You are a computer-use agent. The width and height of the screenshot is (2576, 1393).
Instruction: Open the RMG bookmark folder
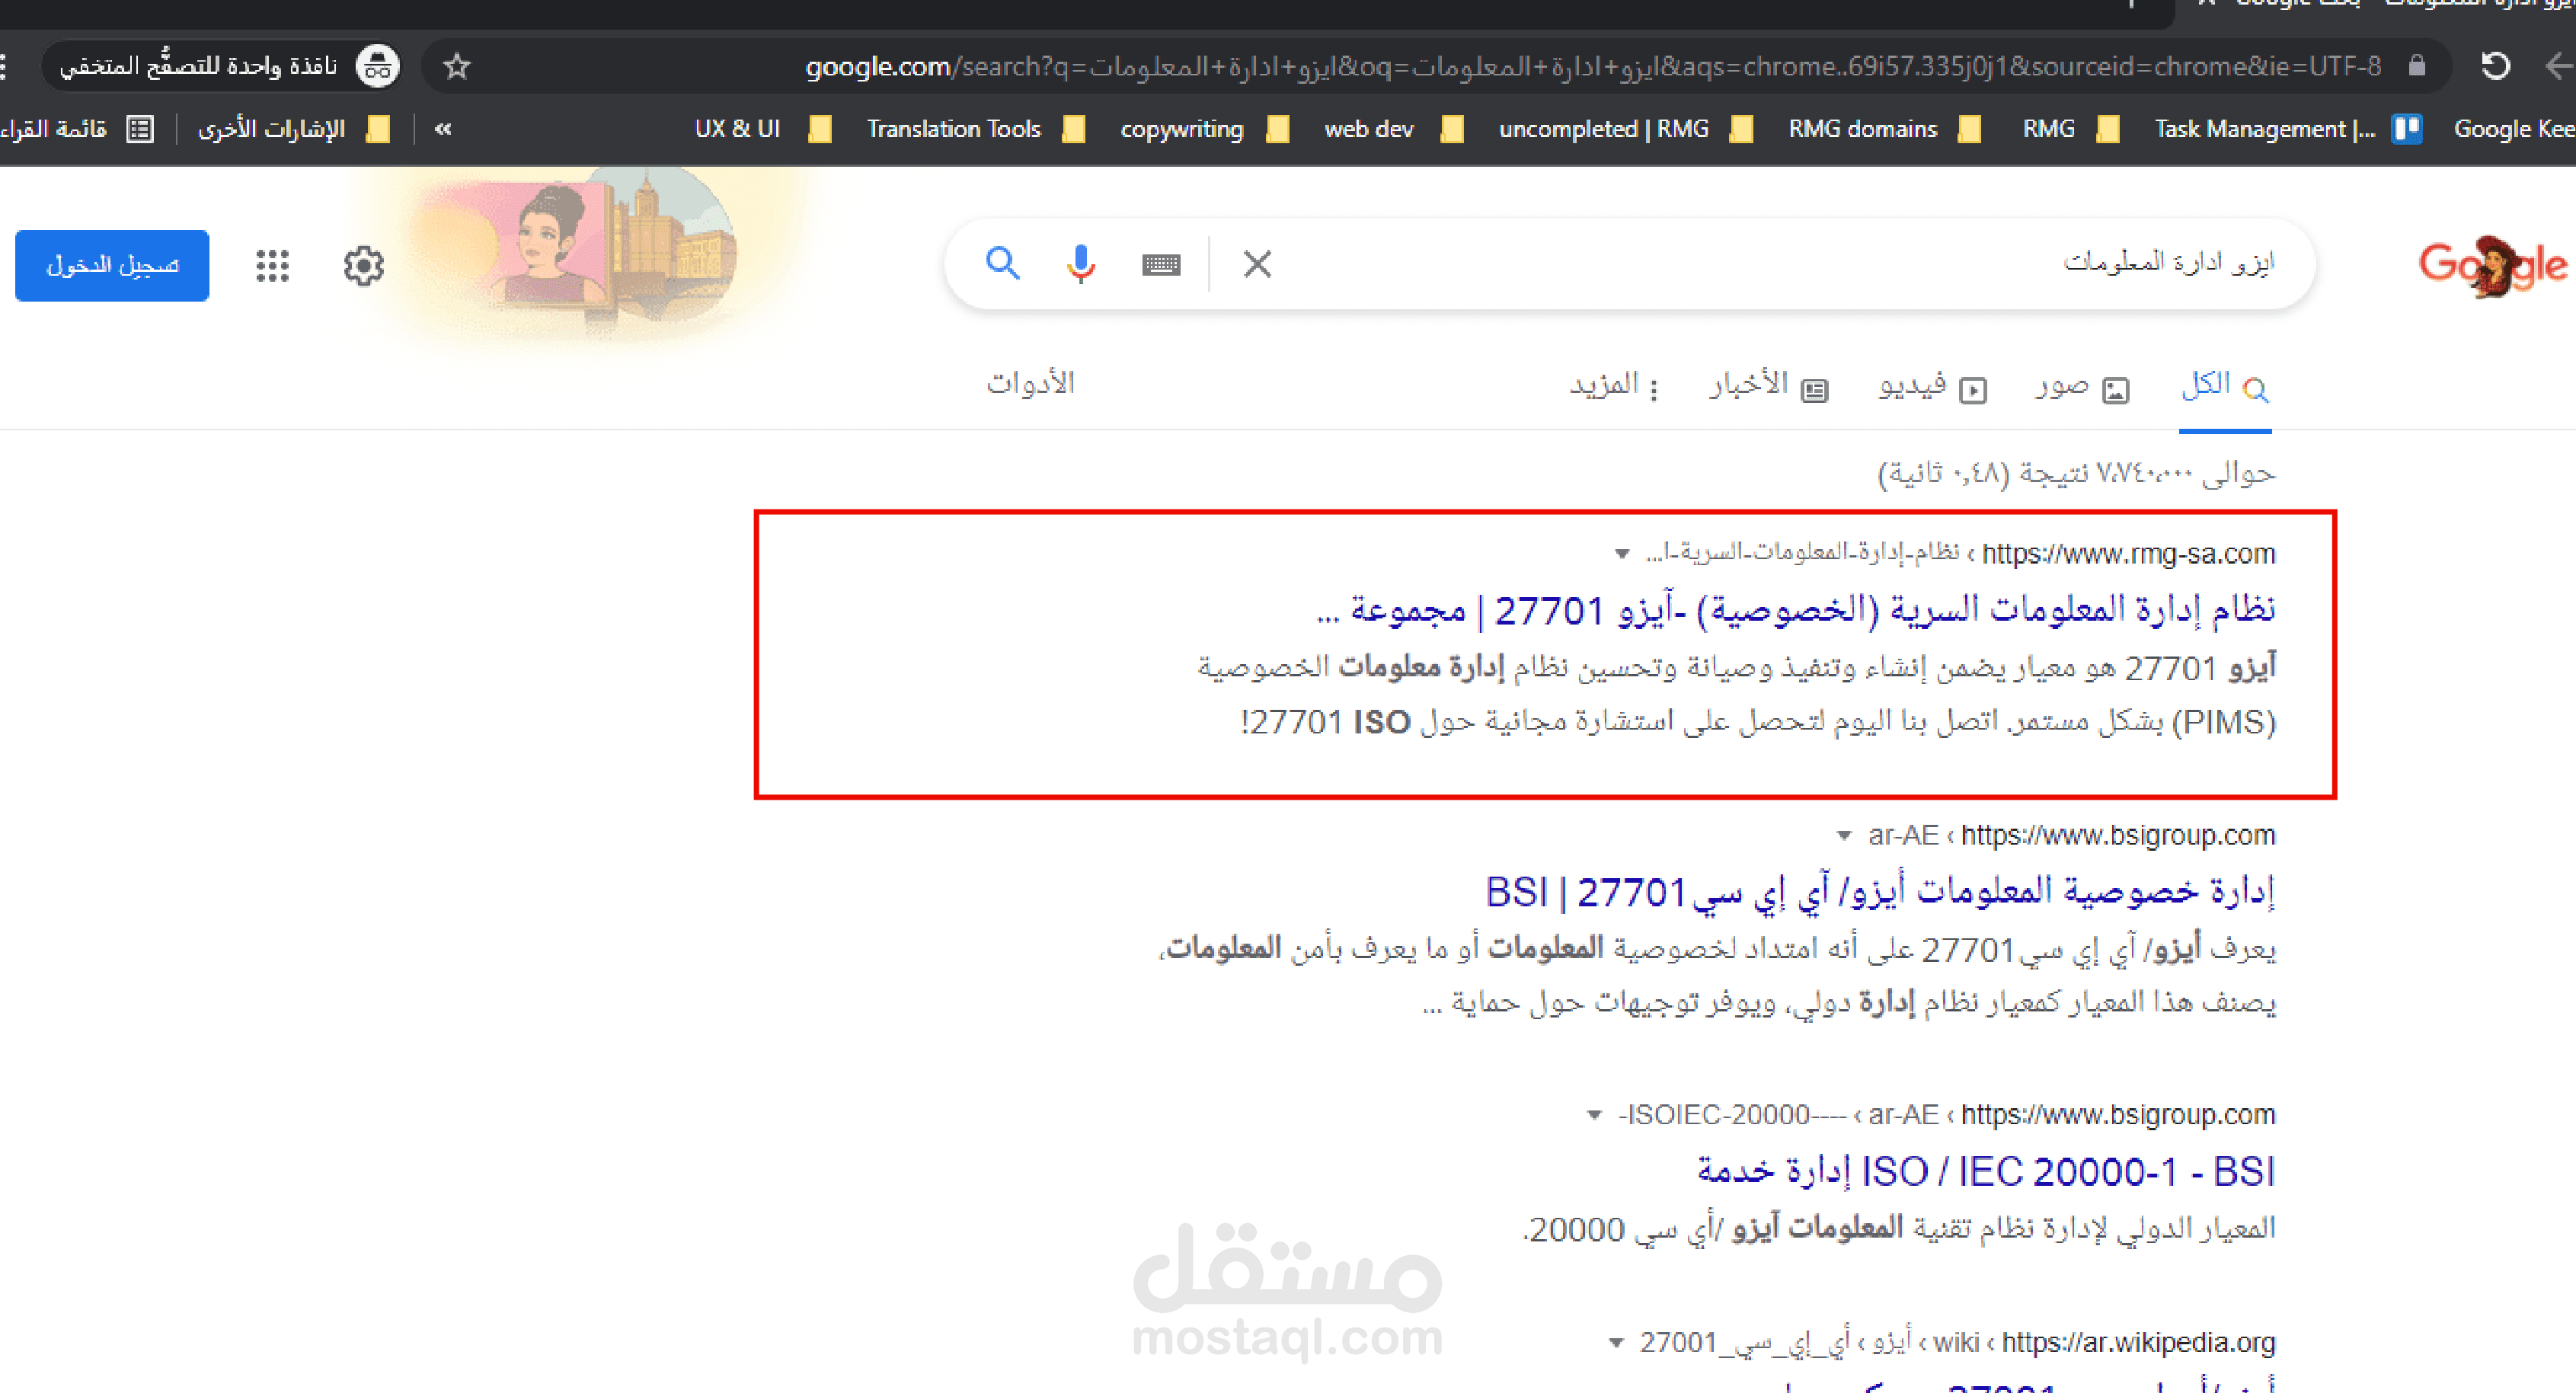click(2070, 129)
